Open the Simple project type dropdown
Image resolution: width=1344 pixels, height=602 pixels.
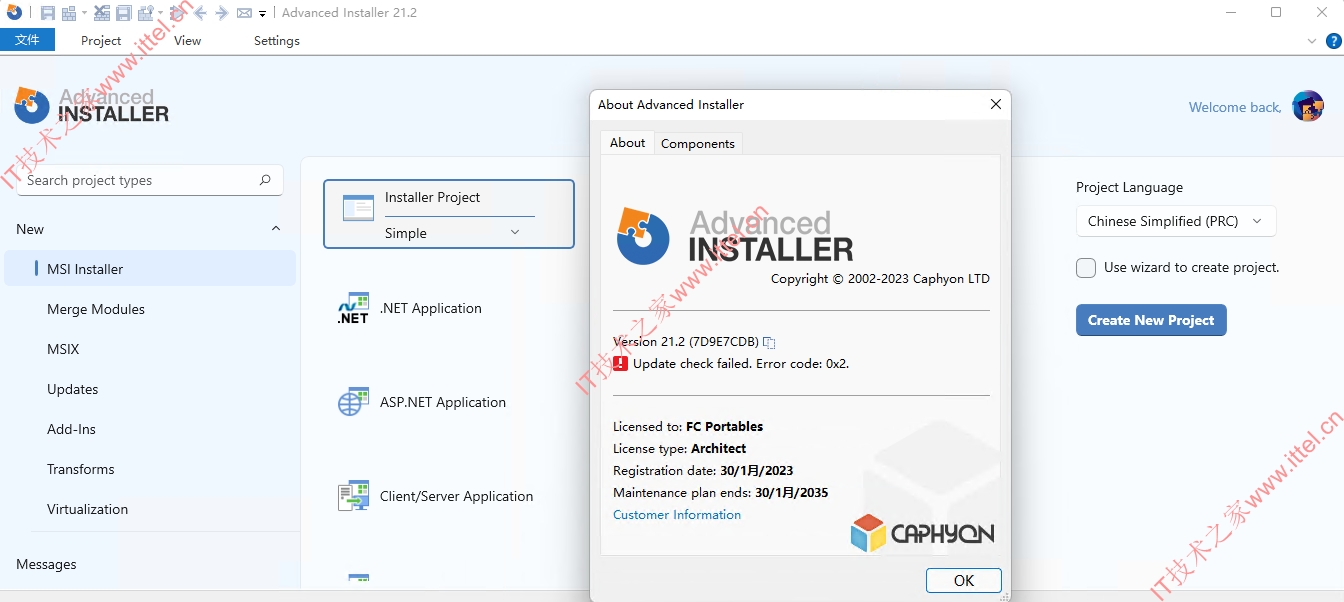coord(459,233)
